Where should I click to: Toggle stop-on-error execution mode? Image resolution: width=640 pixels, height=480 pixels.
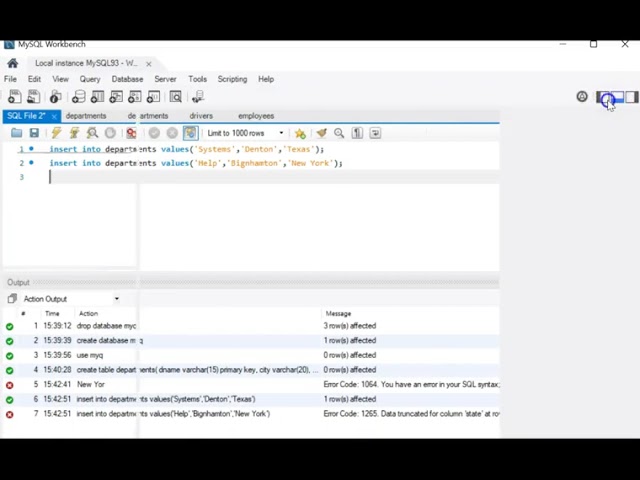pos(131,133)
